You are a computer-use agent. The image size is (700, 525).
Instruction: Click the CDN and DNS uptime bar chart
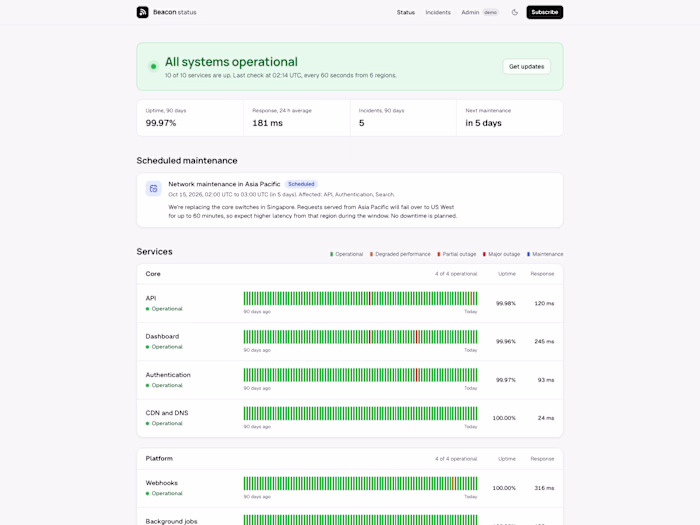360,413
